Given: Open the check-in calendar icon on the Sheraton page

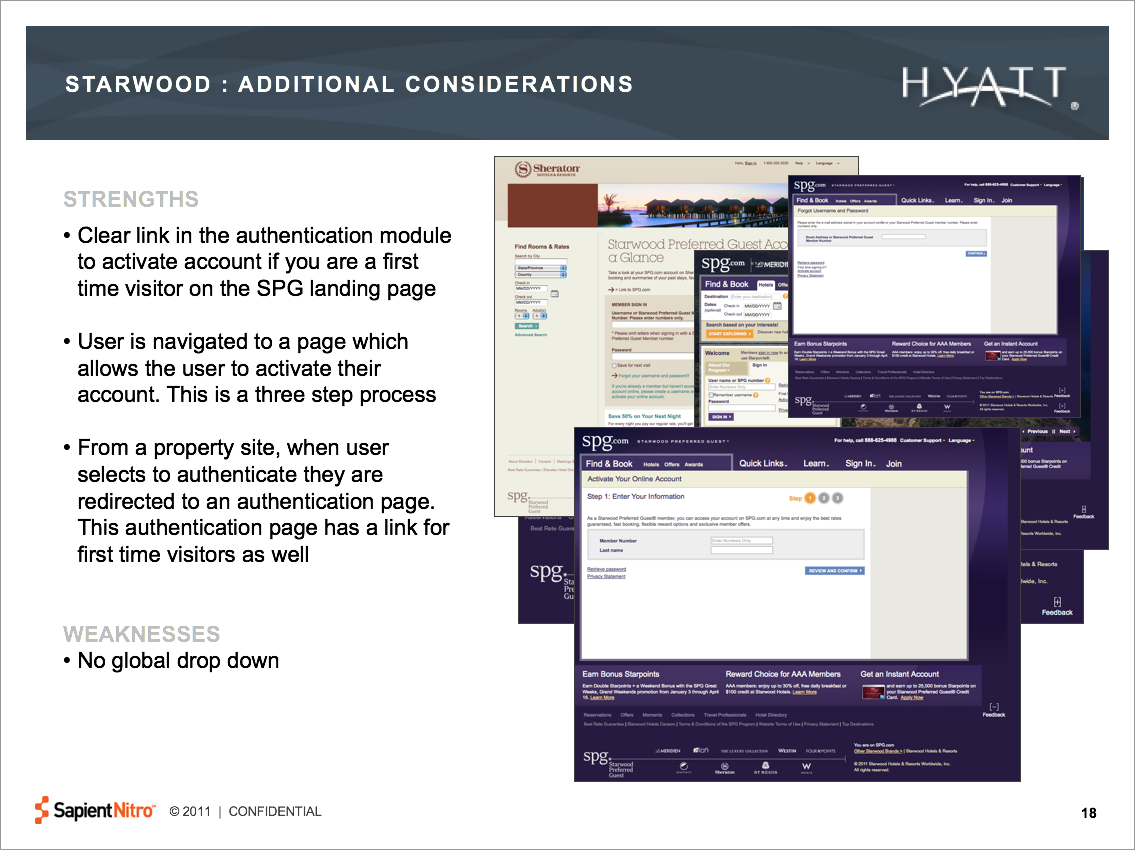Looking at the screenshot, I should click(555, 291).
